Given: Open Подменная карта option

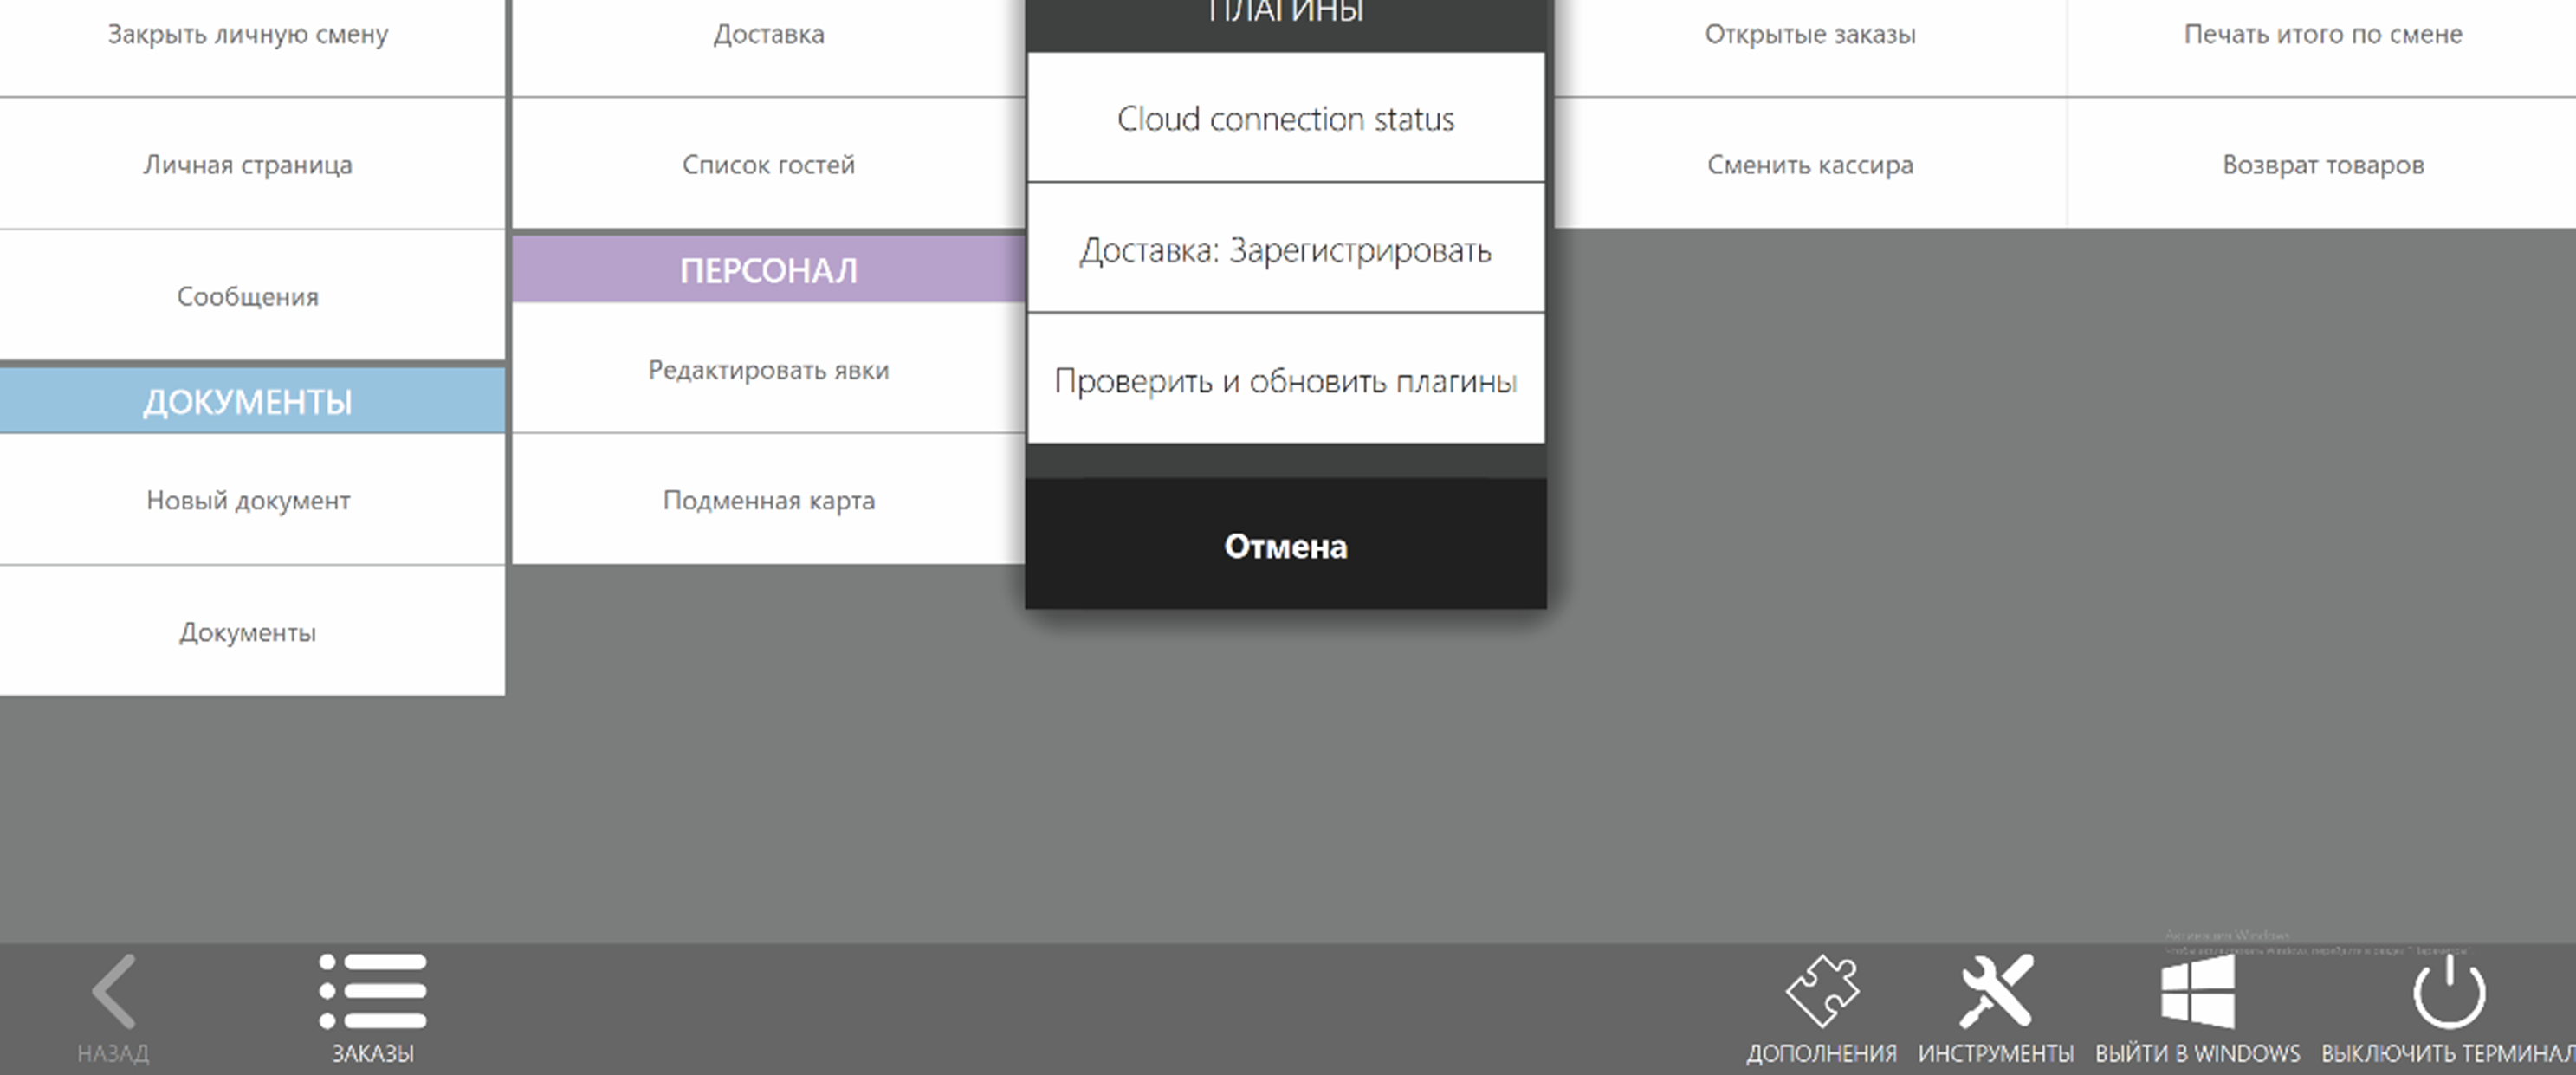Looking at the screenshot, I should tap(768, 501).
